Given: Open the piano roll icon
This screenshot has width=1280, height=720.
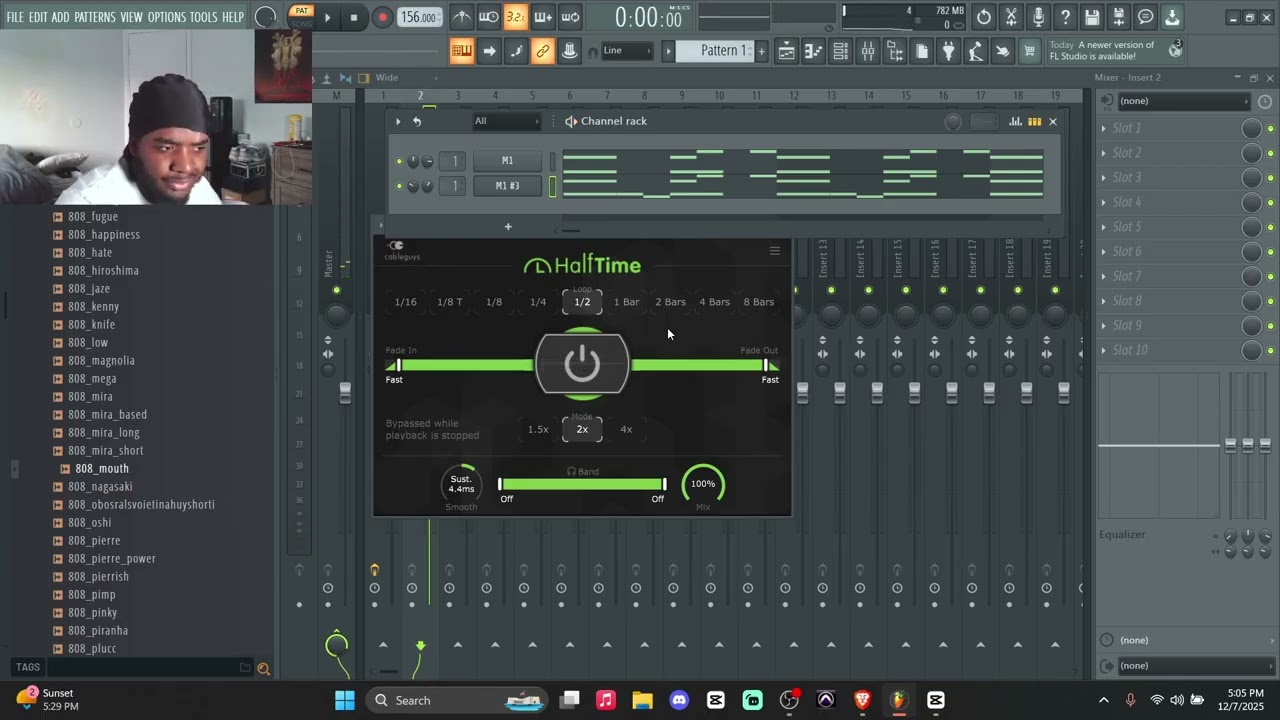Looking at the screenshot, I should 814,51.
